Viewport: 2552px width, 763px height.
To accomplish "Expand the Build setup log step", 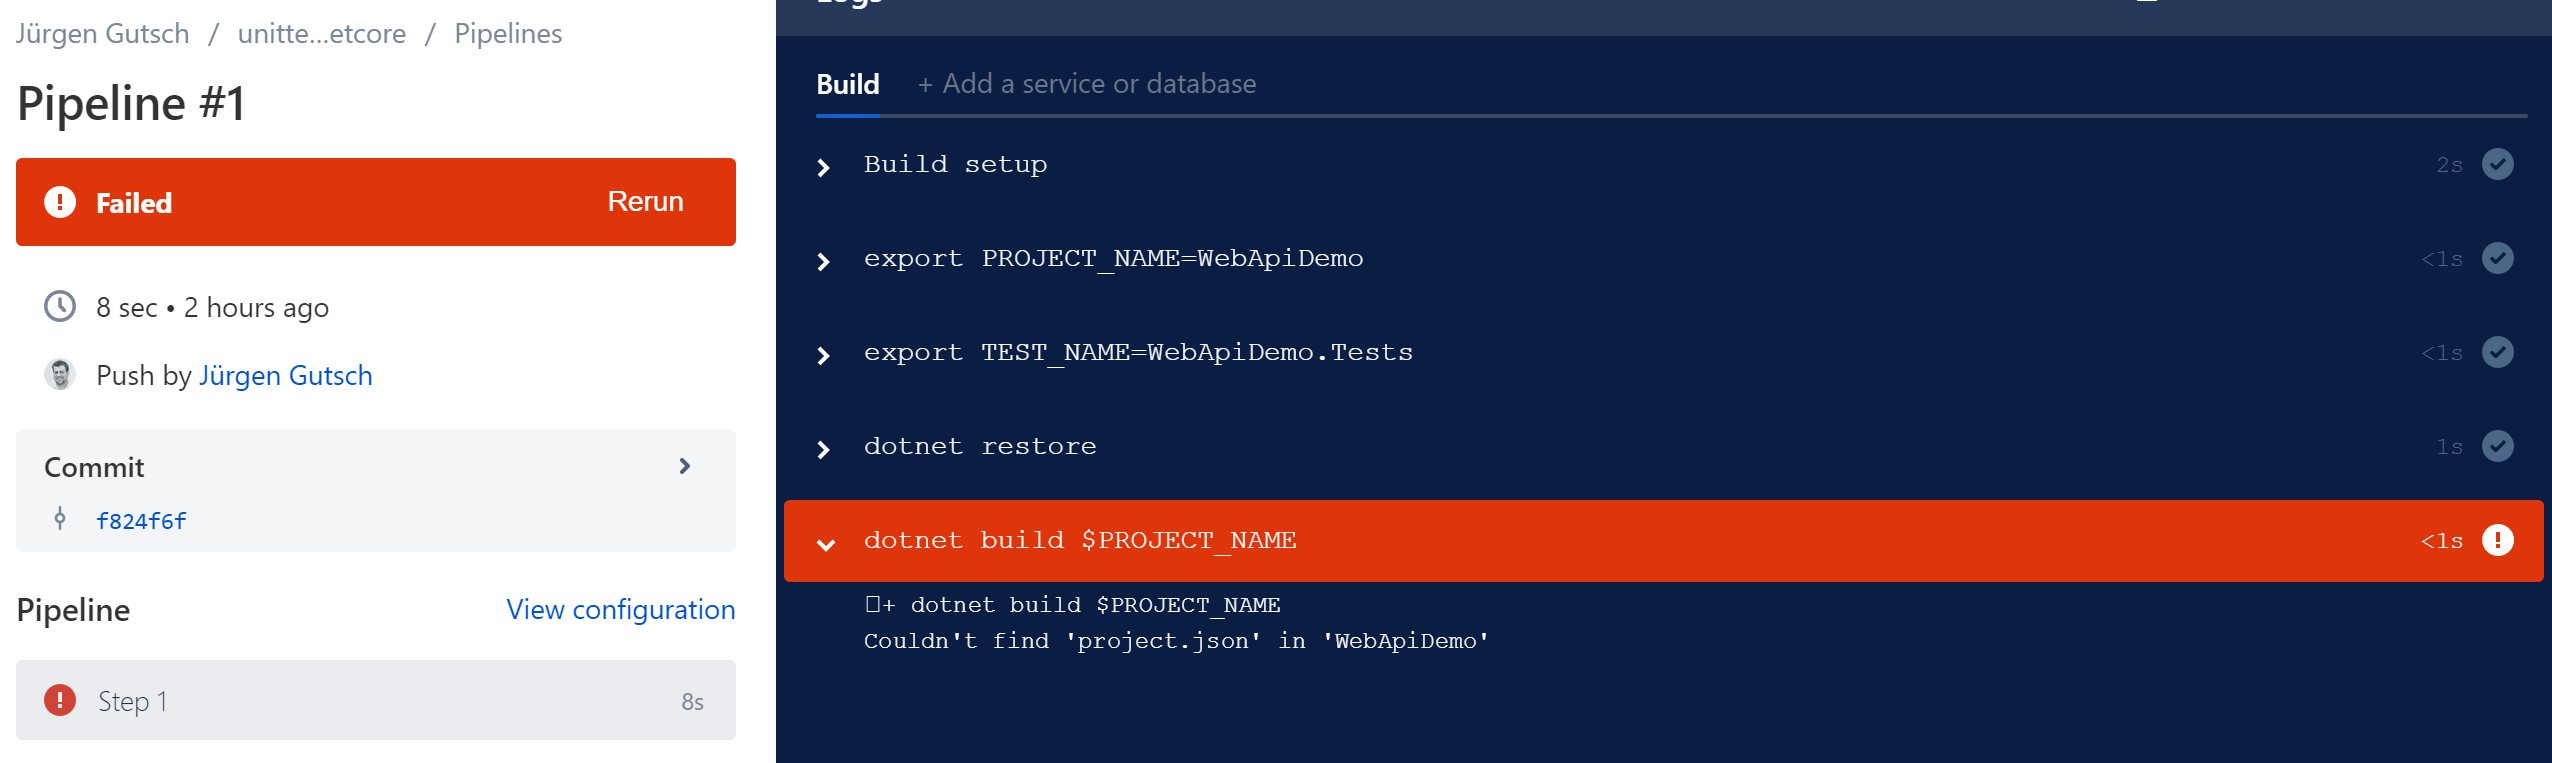I will click(824, 167).
